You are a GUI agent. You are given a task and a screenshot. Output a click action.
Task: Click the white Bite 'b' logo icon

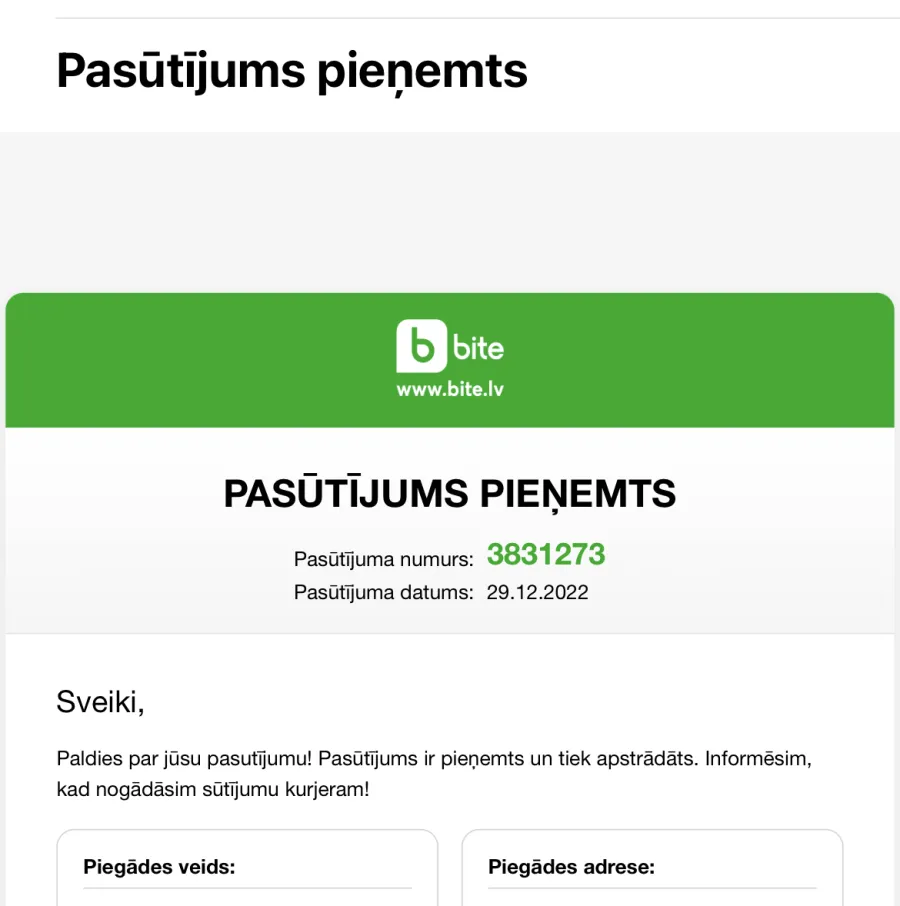tap(421, 346)
